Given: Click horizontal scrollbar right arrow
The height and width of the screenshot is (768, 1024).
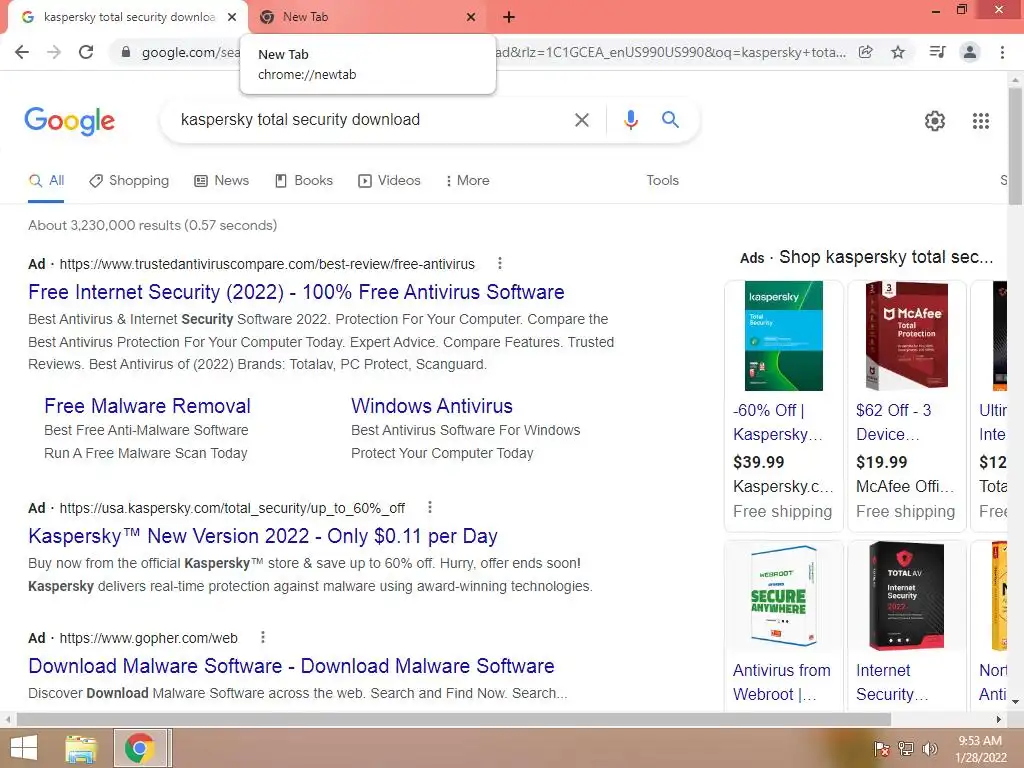Looking at the screenshot, I should [x=998, y=719].
